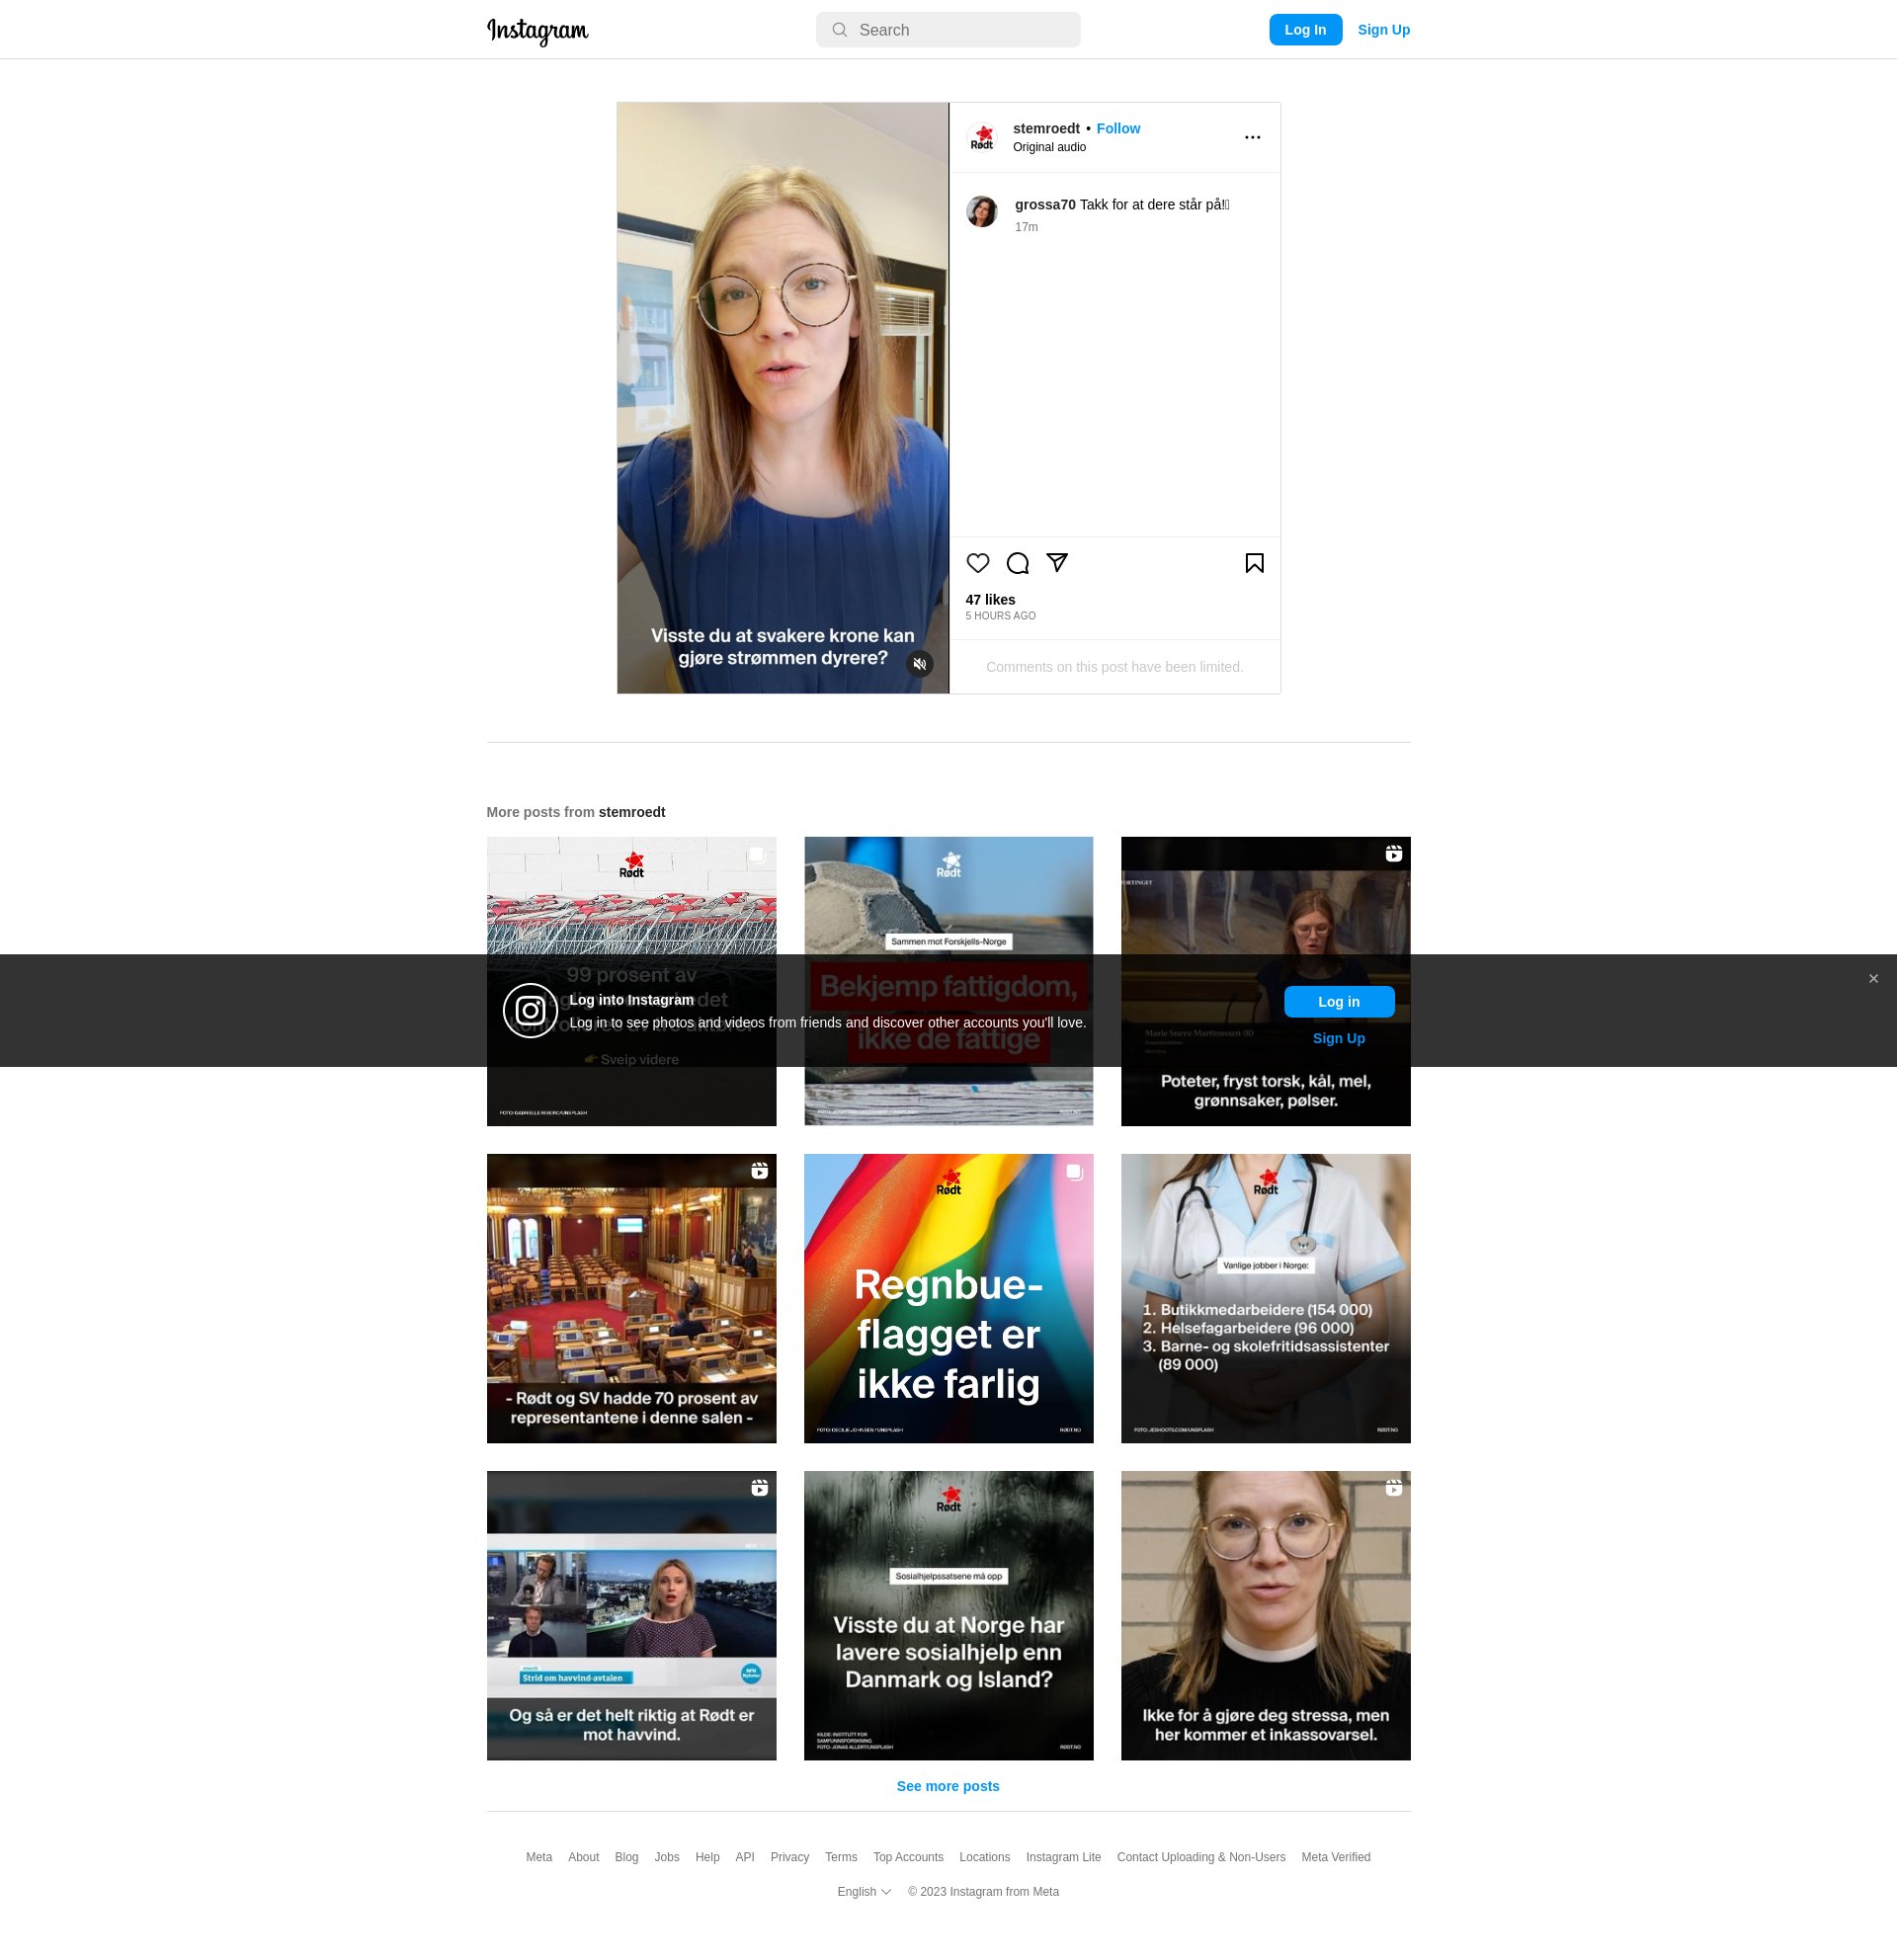Click Log in button in dark banner
The height and width of the screenshot is (1960, 1897).
(x=1339, y=1001)
